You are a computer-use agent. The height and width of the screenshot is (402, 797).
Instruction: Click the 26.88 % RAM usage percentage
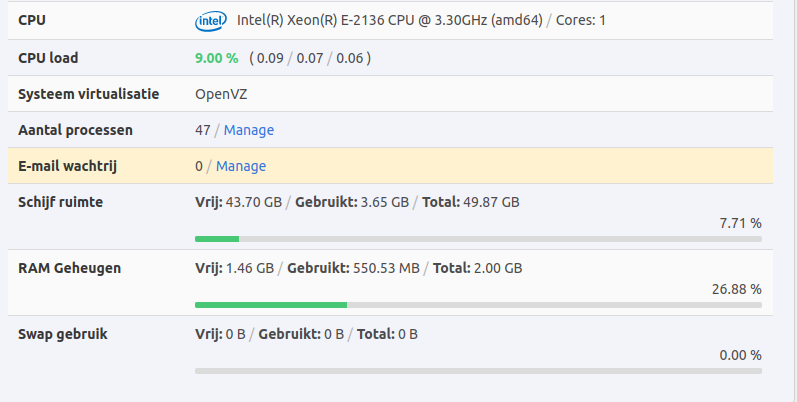click(x=736, y=289)
